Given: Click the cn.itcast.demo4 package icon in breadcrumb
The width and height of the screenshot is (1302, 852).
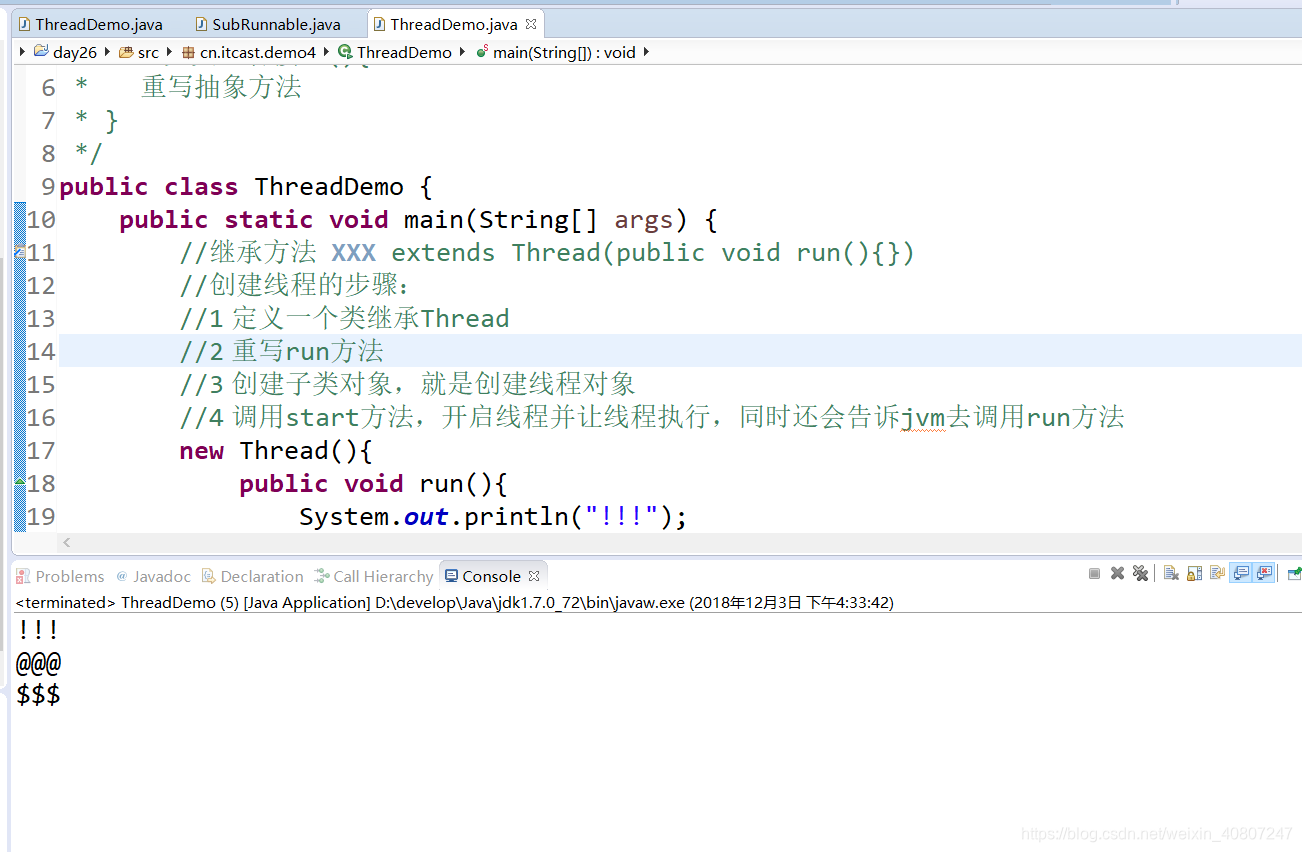Looking at the screenshot, I should (188, 52).
